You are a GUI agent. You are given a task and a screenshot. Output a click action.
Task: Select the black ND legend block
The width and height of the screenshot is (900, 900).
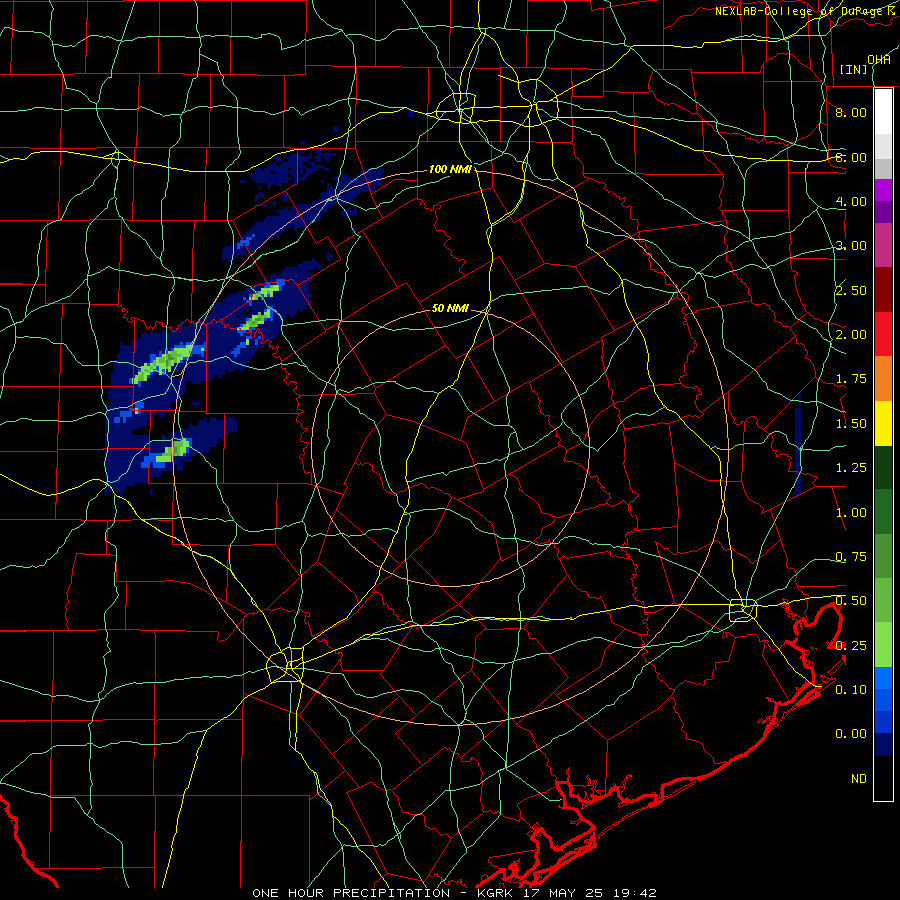pyautogui.click(x=883, y=778)
